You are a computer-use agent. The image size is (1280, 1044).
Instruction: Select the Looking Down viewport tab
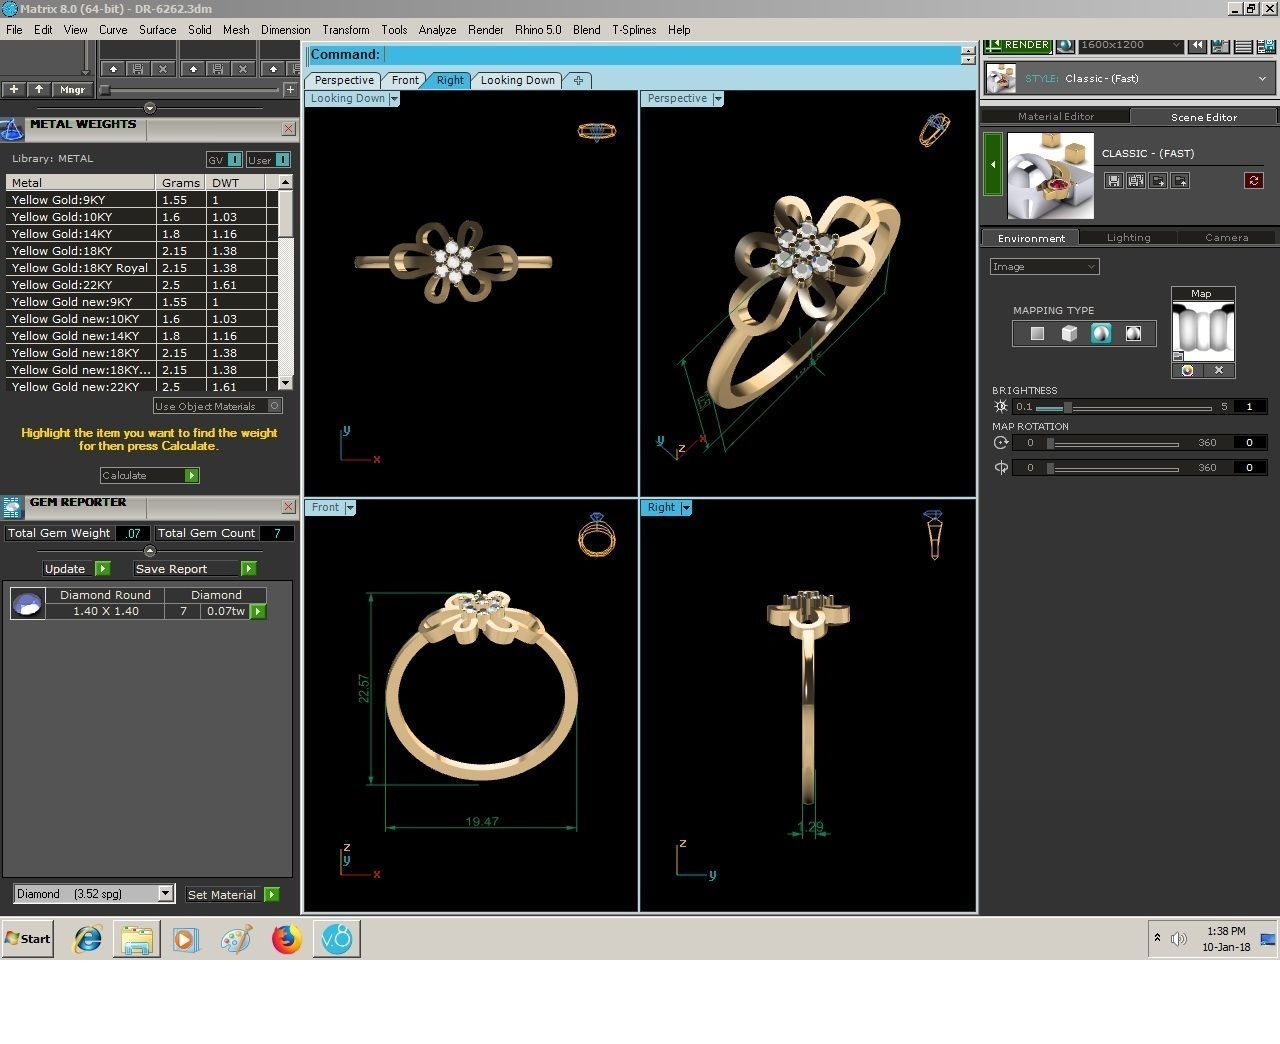[517, 80]
